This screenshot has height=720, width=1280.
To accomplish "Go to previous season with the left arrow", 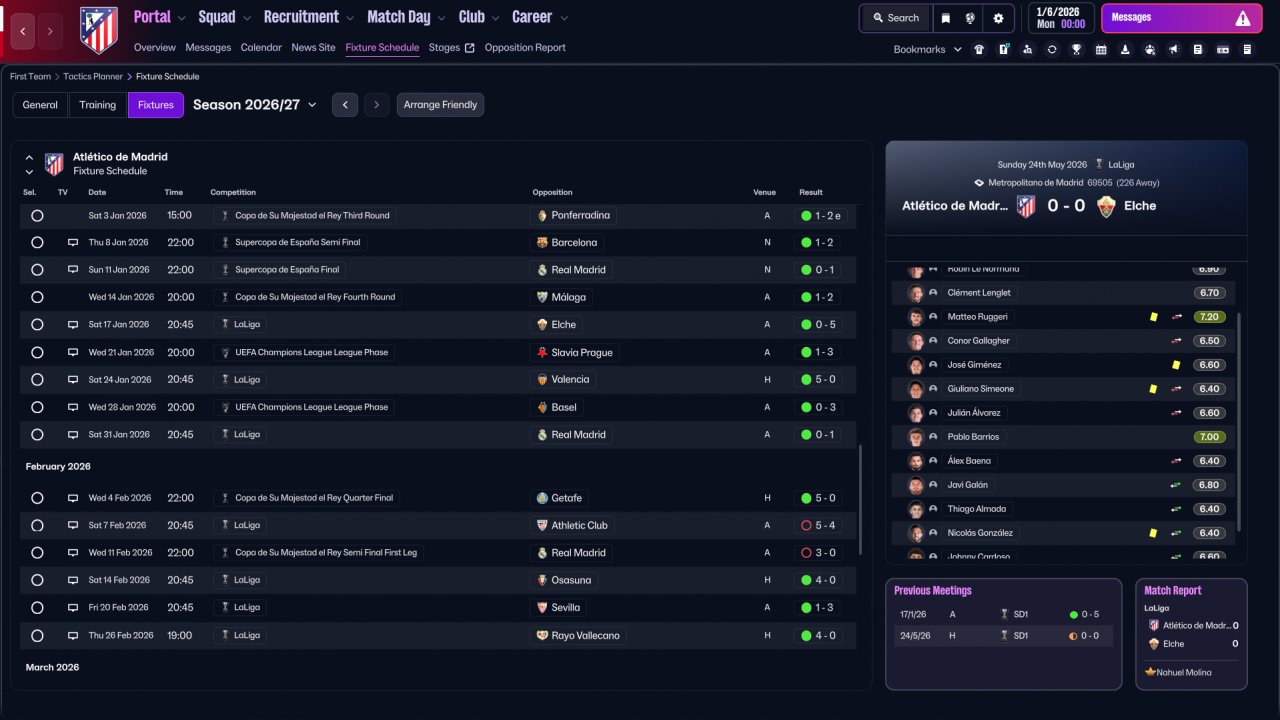I will (x=345, y=105).
